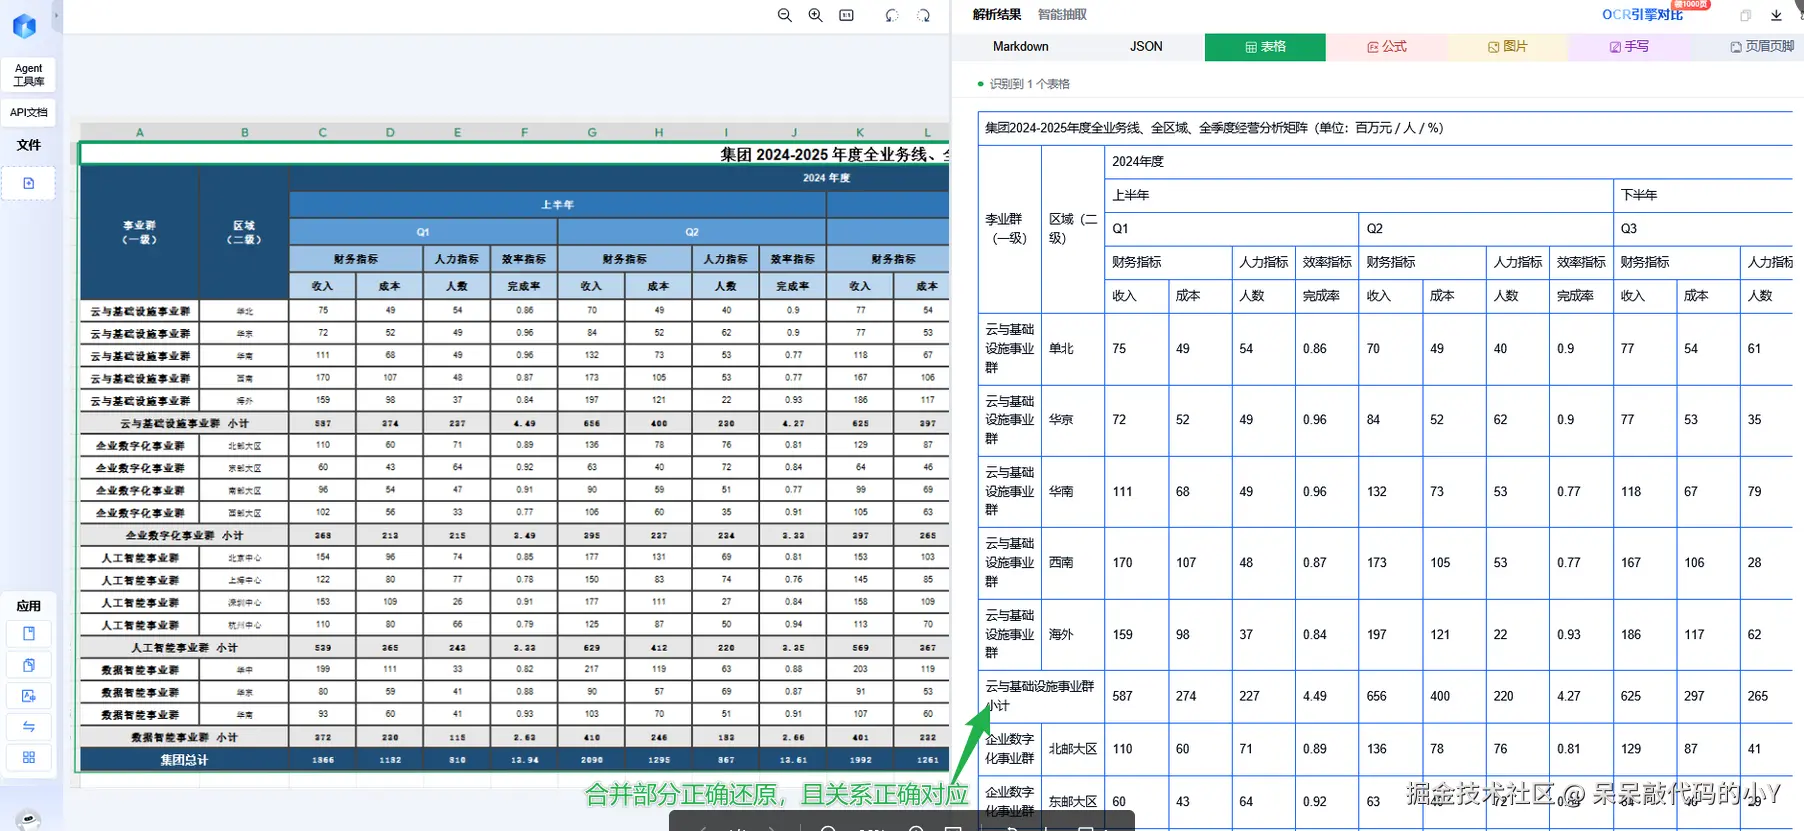Viewport: 1804px width, 831px height.
Task: Open the format conversion arrows icon
Action: 28,727
